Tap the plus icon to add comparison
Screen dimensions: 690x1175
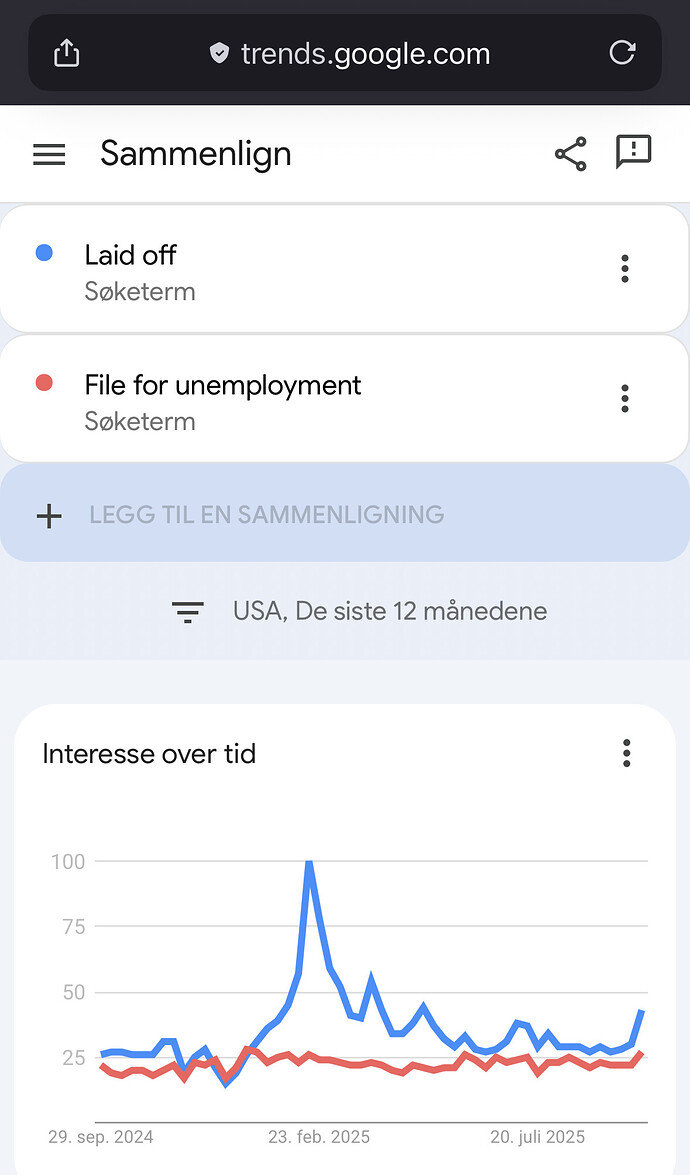click(49, 516)
